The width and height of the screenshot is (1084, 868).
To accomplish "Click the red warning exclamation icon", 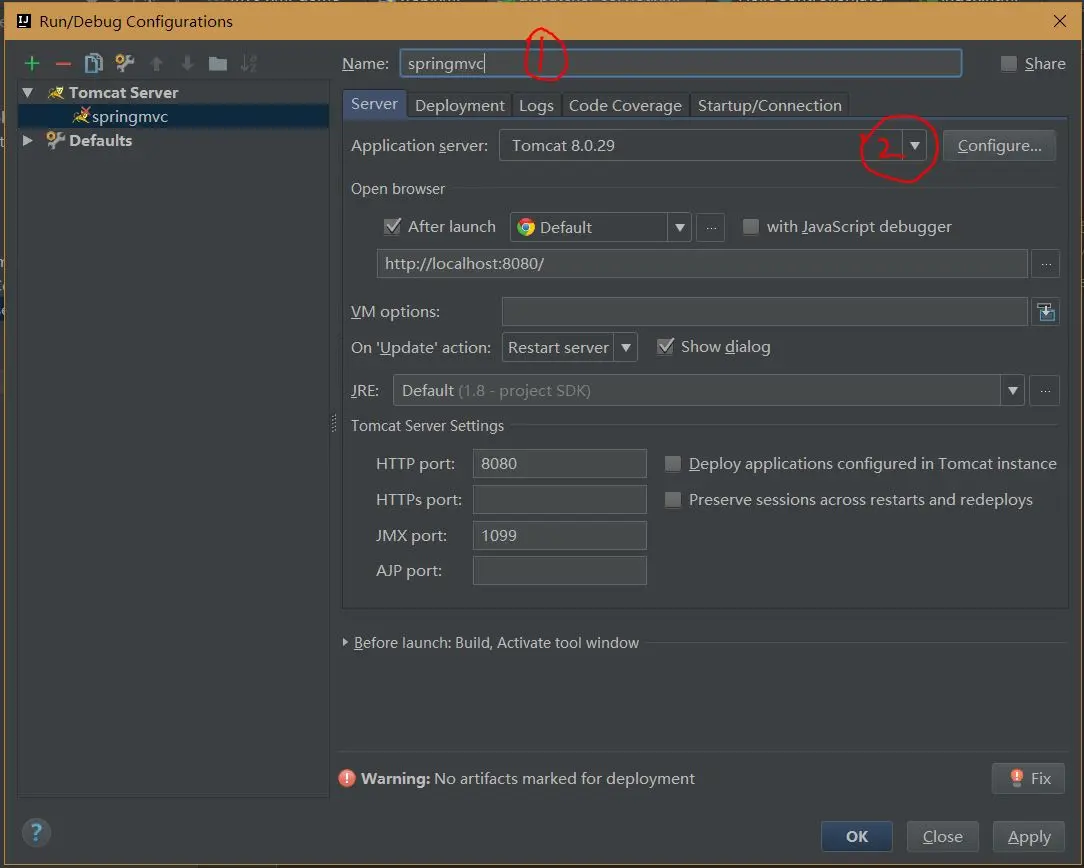I will (x=347, y=779).
